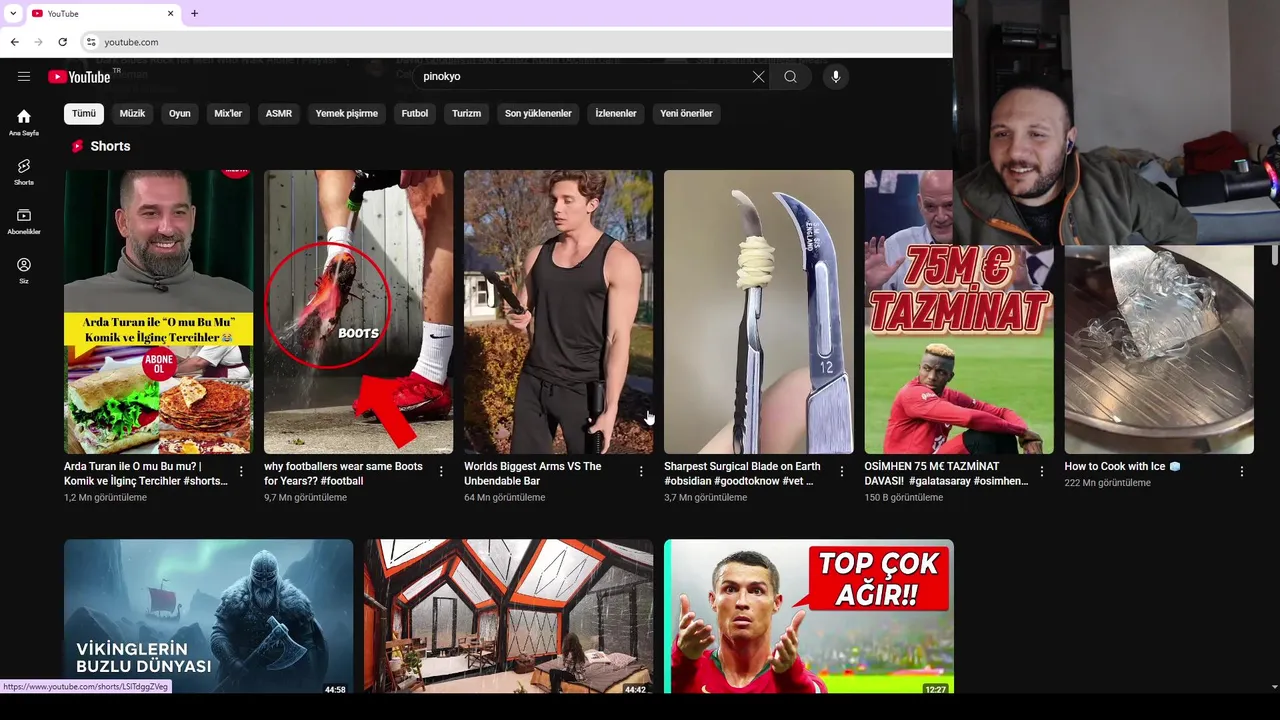Click the magnifier search button

[790, 77]
